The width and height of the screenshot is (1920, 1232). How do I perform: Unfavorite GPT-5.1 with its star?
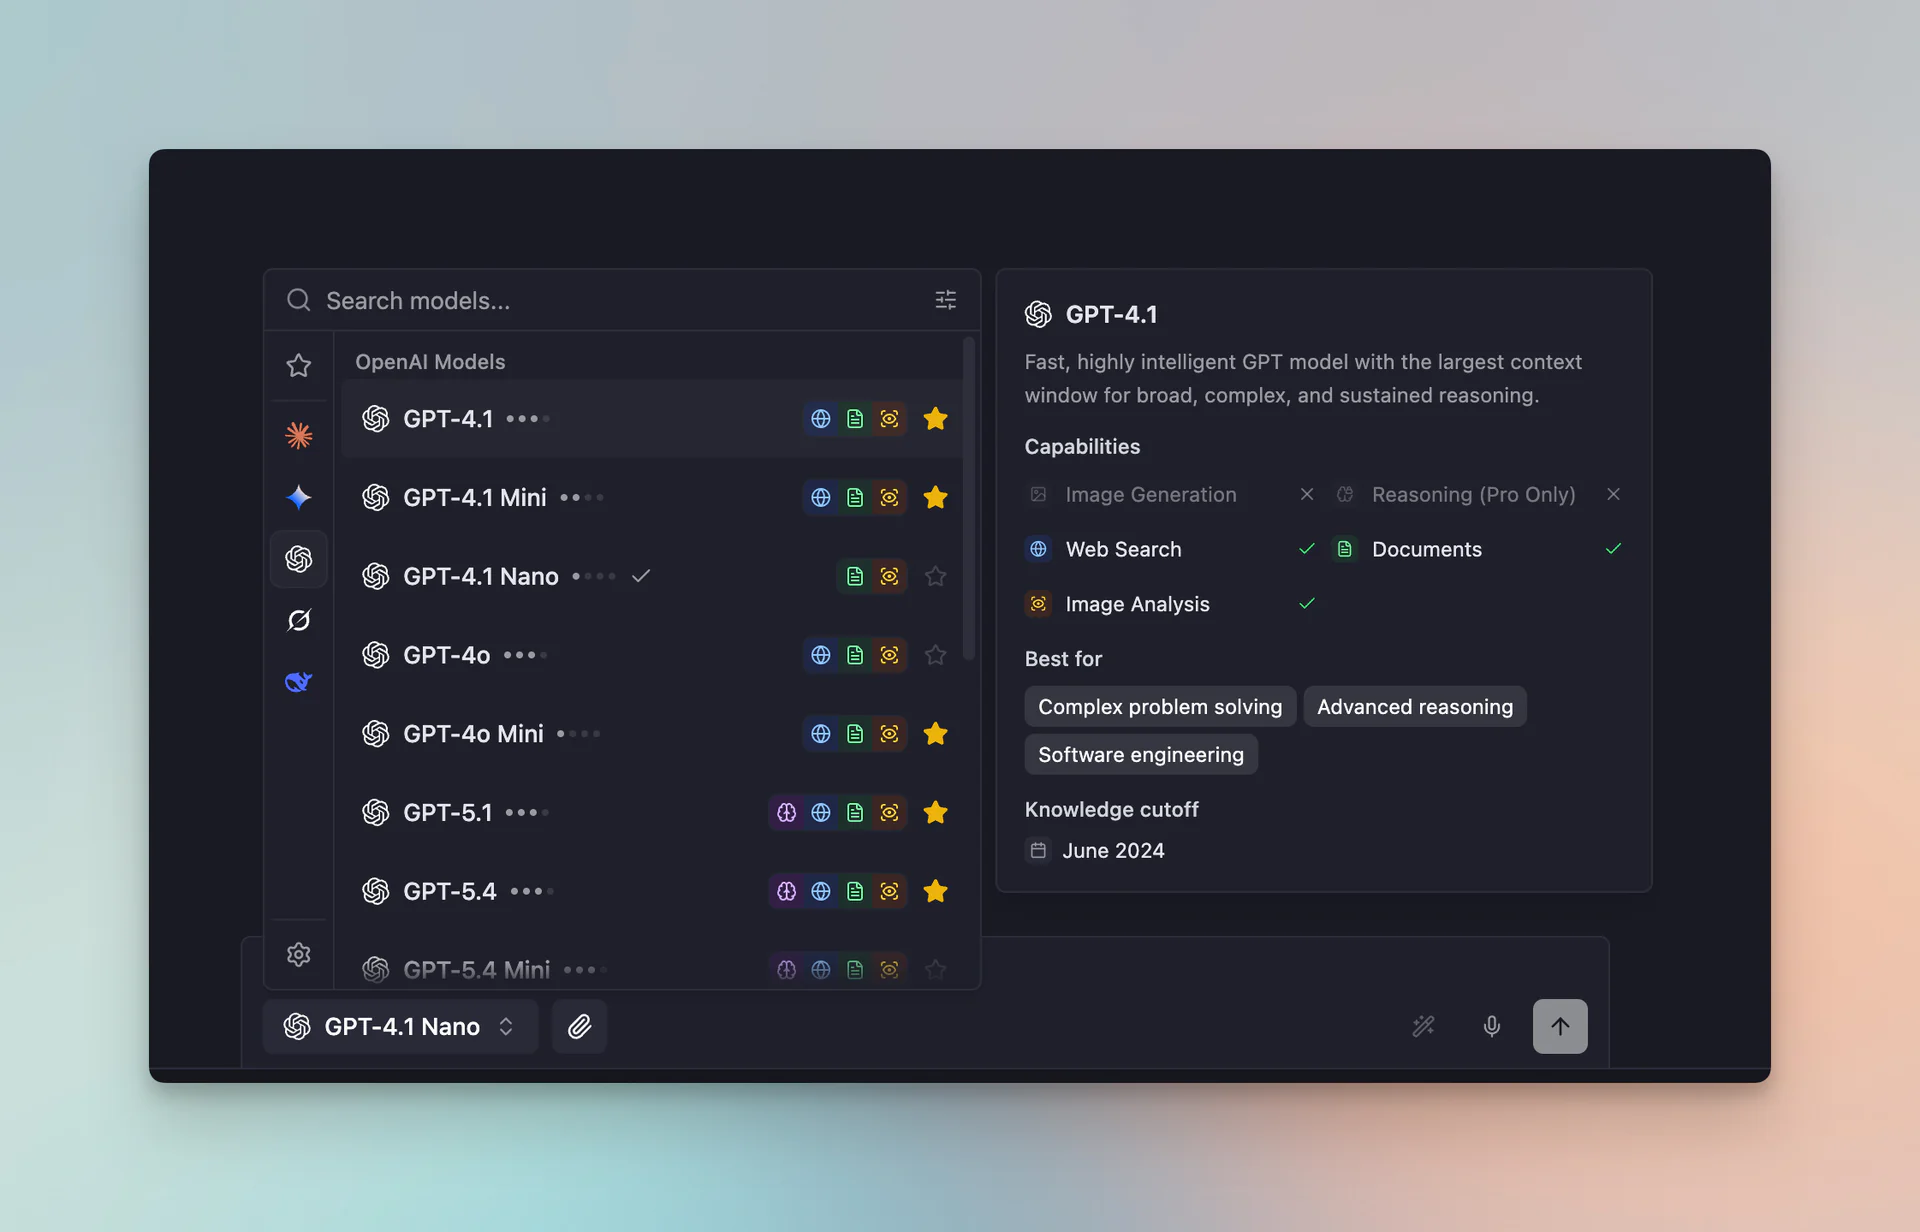point(935,812)
